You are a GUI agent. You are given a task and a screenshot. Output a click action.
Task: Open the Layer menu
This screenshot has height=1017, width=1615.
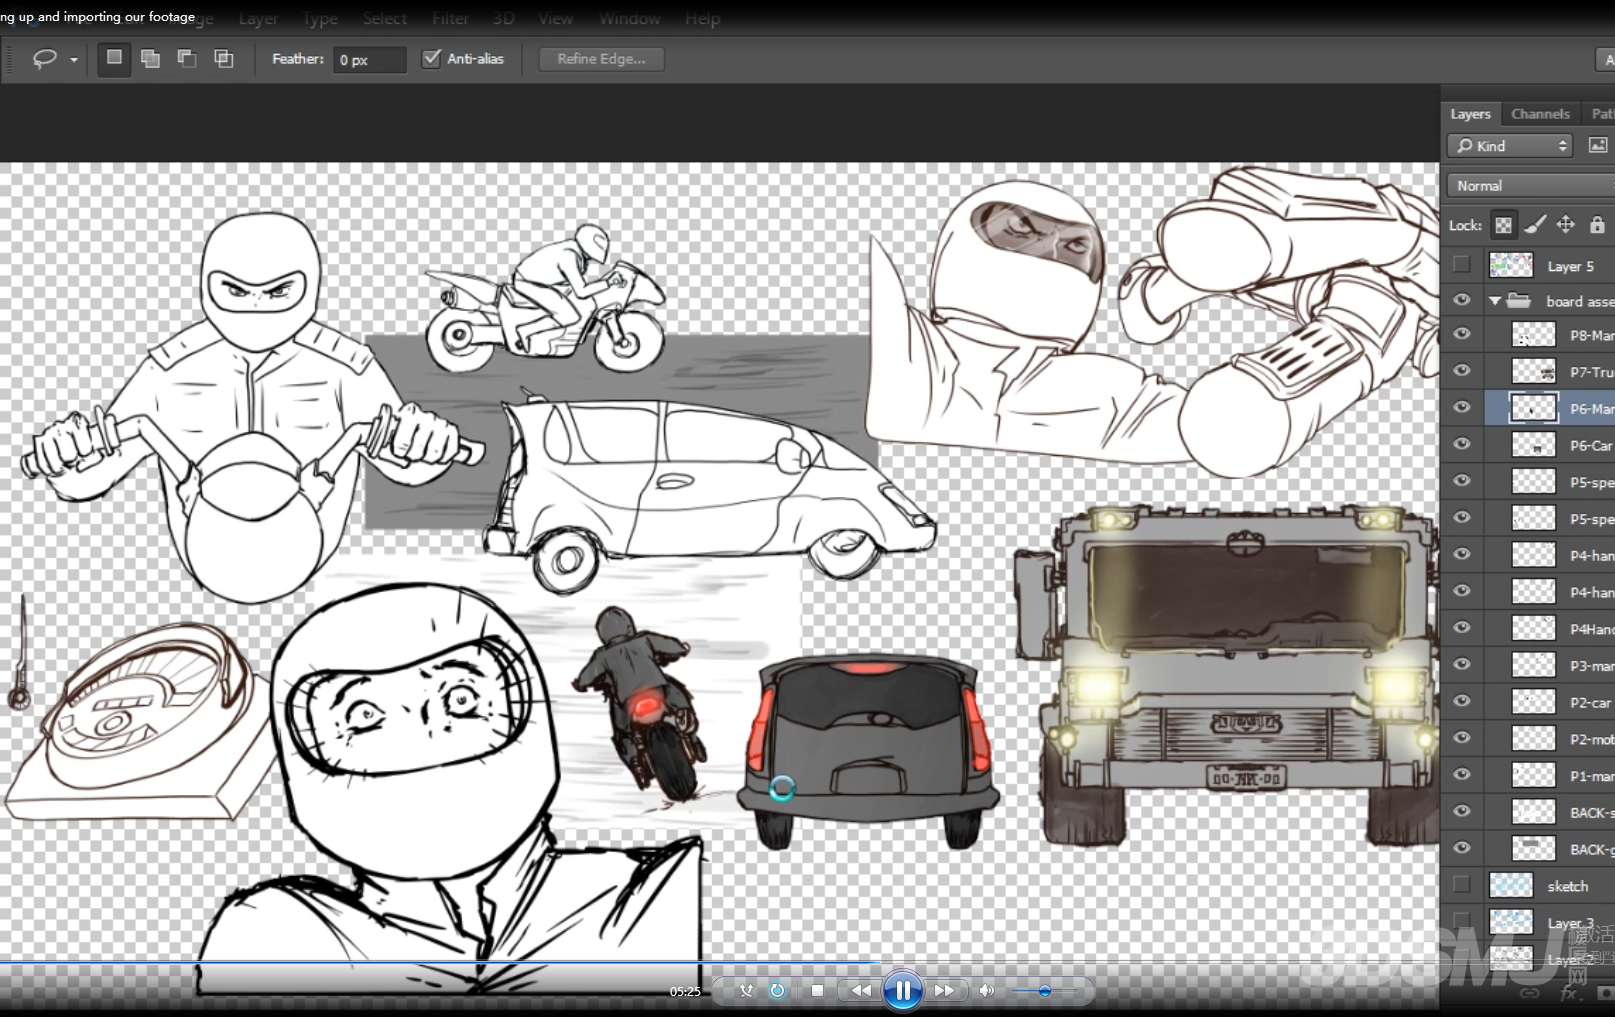point(259,19)
